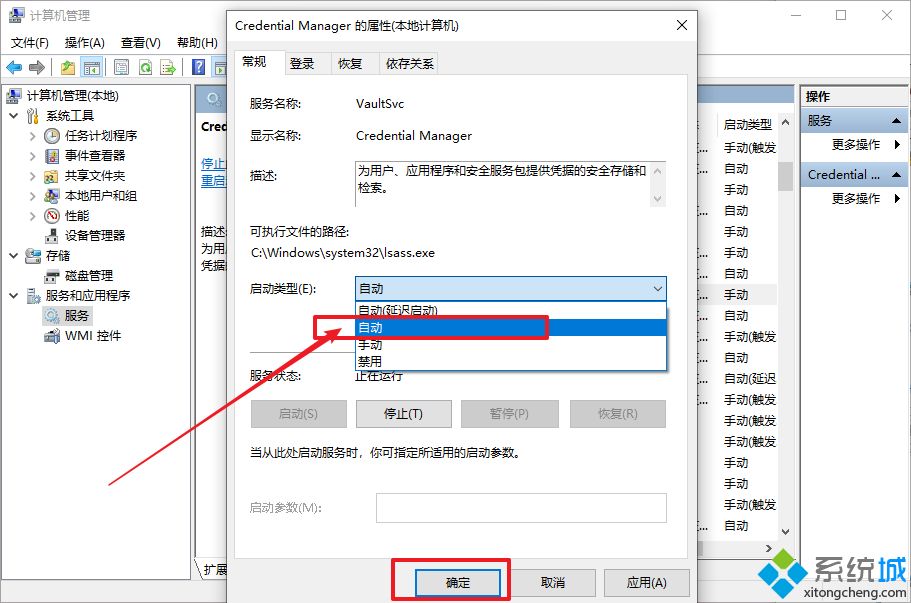The image size is (911, 603).
Task: Refresh the view with the green toolbar icon
Action: click(145, 68)
